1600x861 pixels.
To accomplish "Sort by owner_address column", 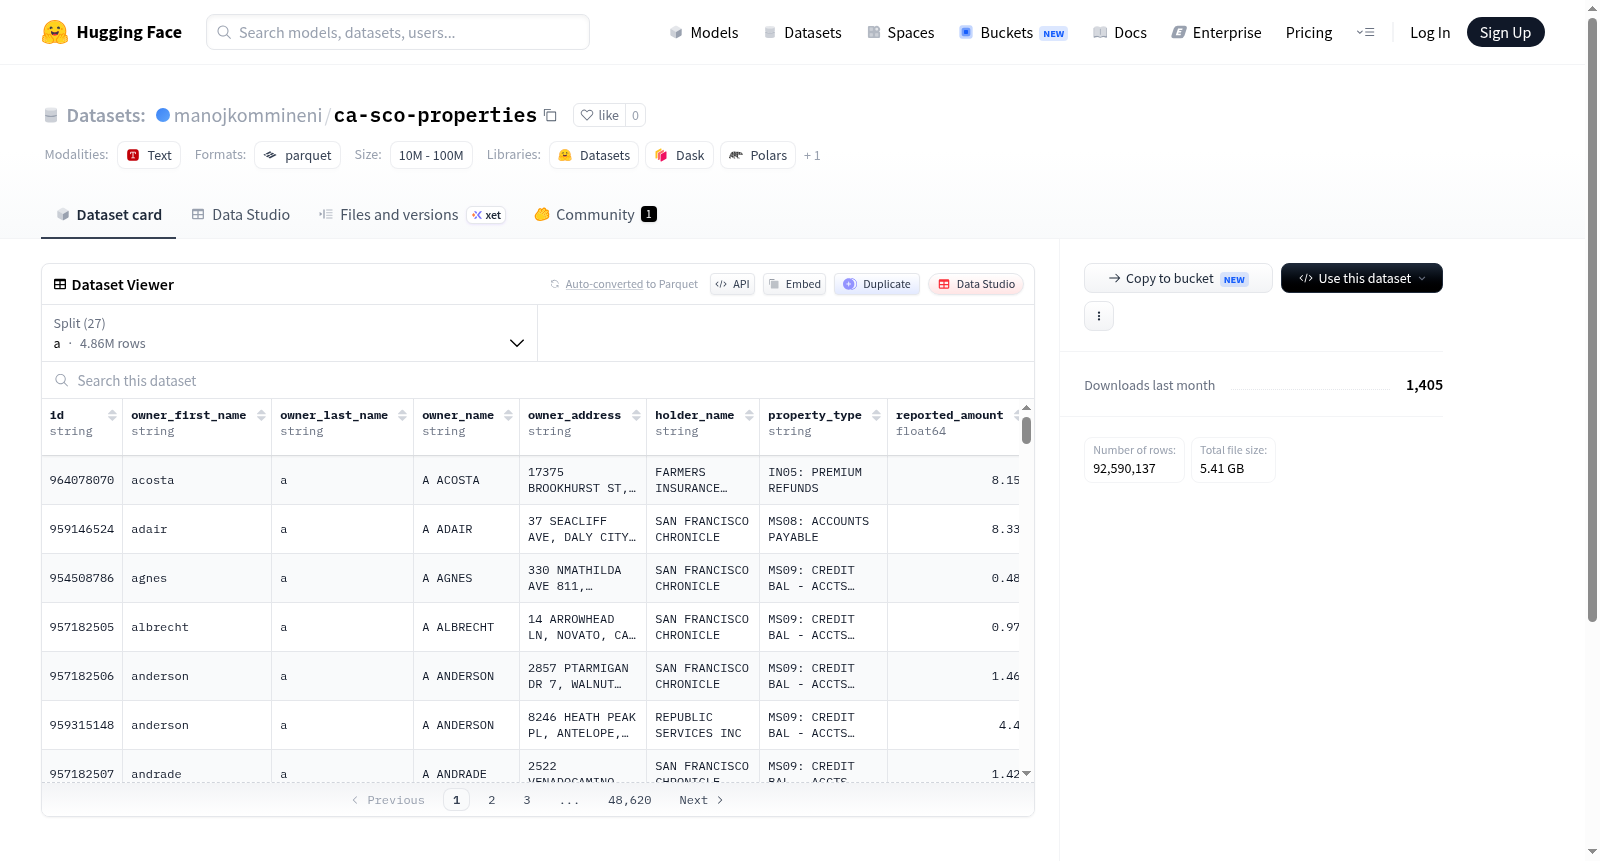I will click(636, 415).
